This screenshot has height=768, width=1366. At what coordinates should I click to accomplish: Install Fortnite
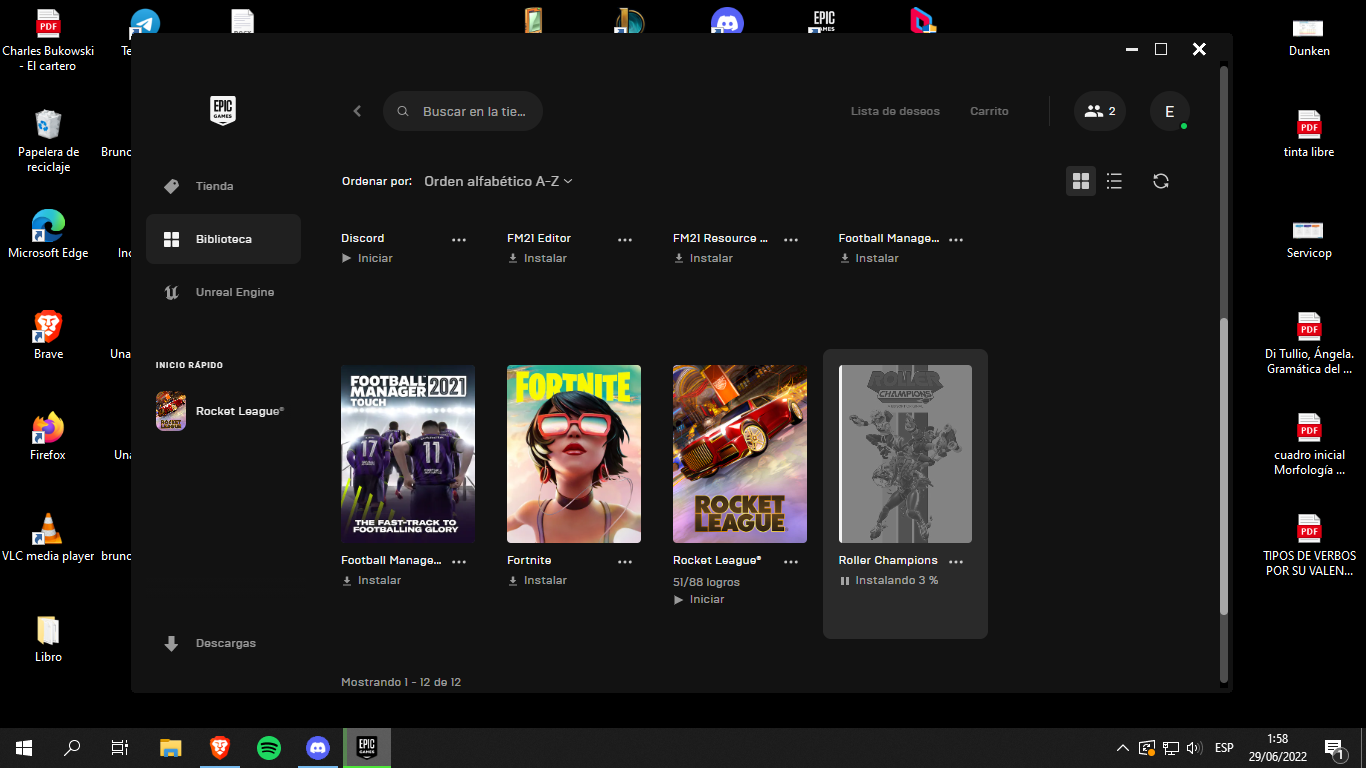click(537, 580)
